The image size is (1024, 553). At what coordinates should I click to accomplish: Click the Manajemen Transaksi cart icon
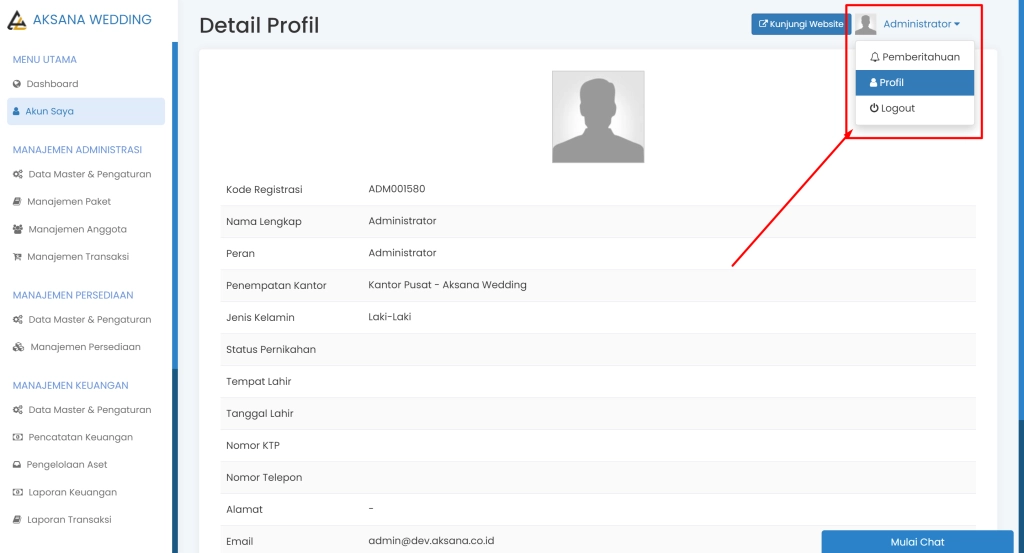click(17, 257)
